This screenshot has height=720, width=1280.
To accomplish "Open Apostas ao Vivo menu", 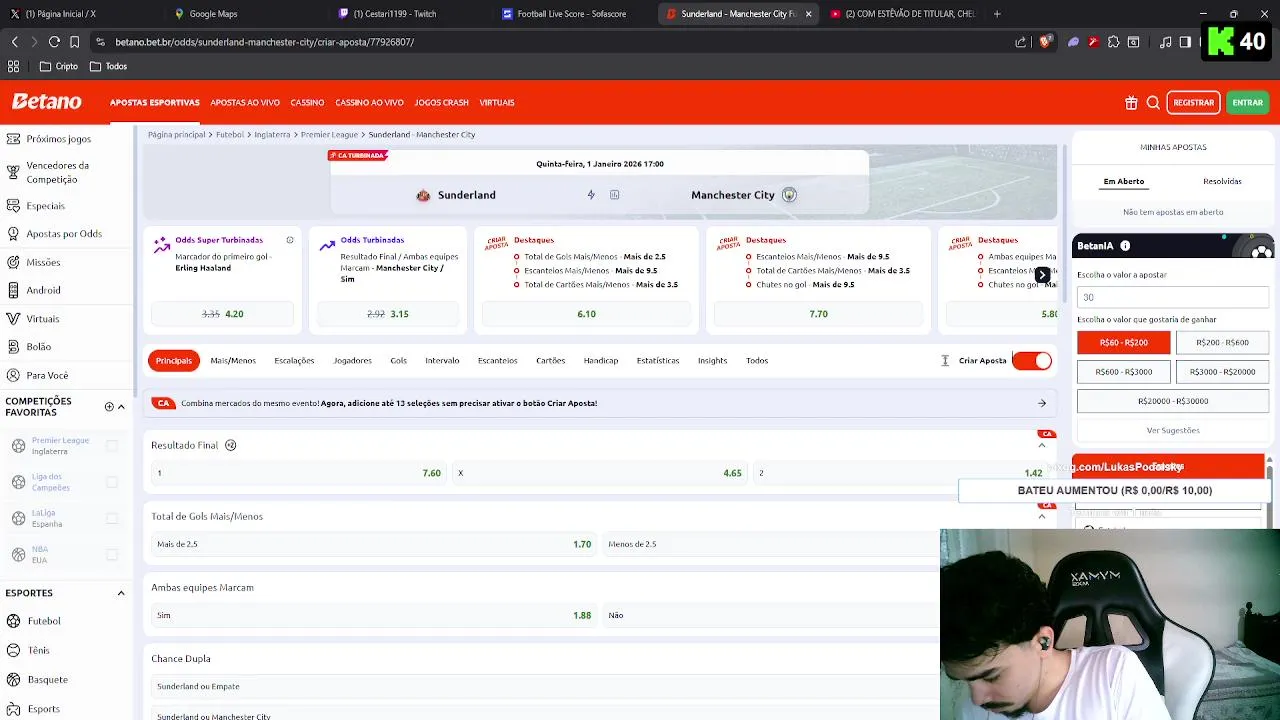I will [x=245, y=102].
